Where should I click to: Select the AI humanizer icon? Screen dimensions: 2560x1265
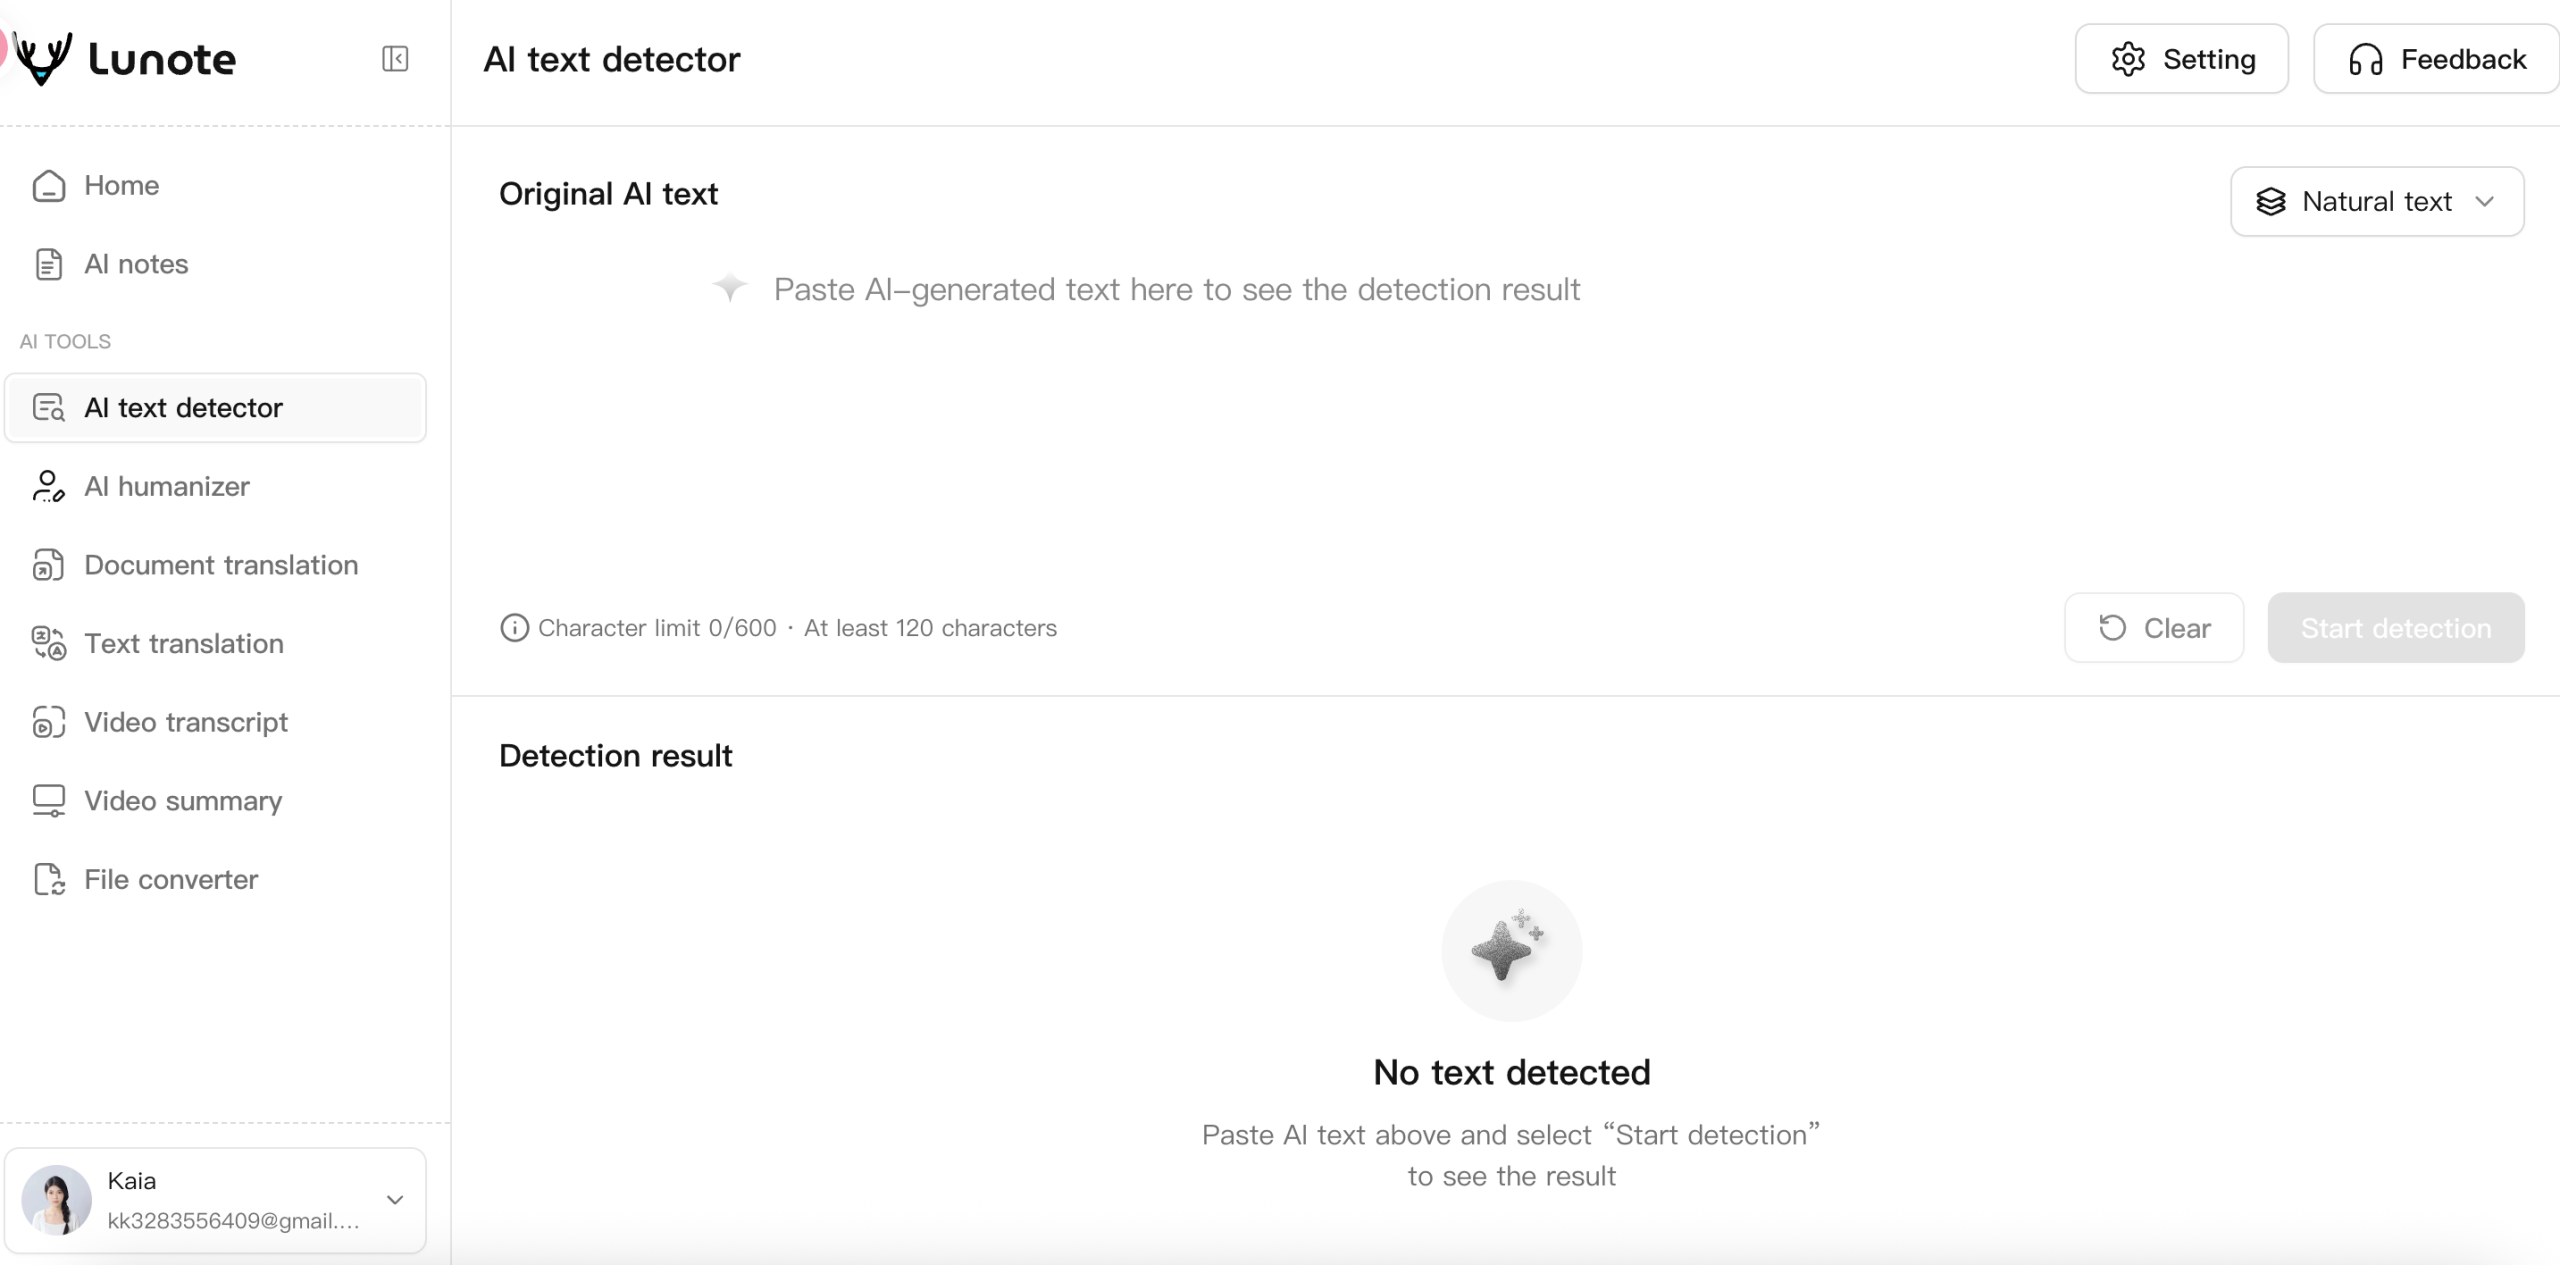[x=48, y=486]
